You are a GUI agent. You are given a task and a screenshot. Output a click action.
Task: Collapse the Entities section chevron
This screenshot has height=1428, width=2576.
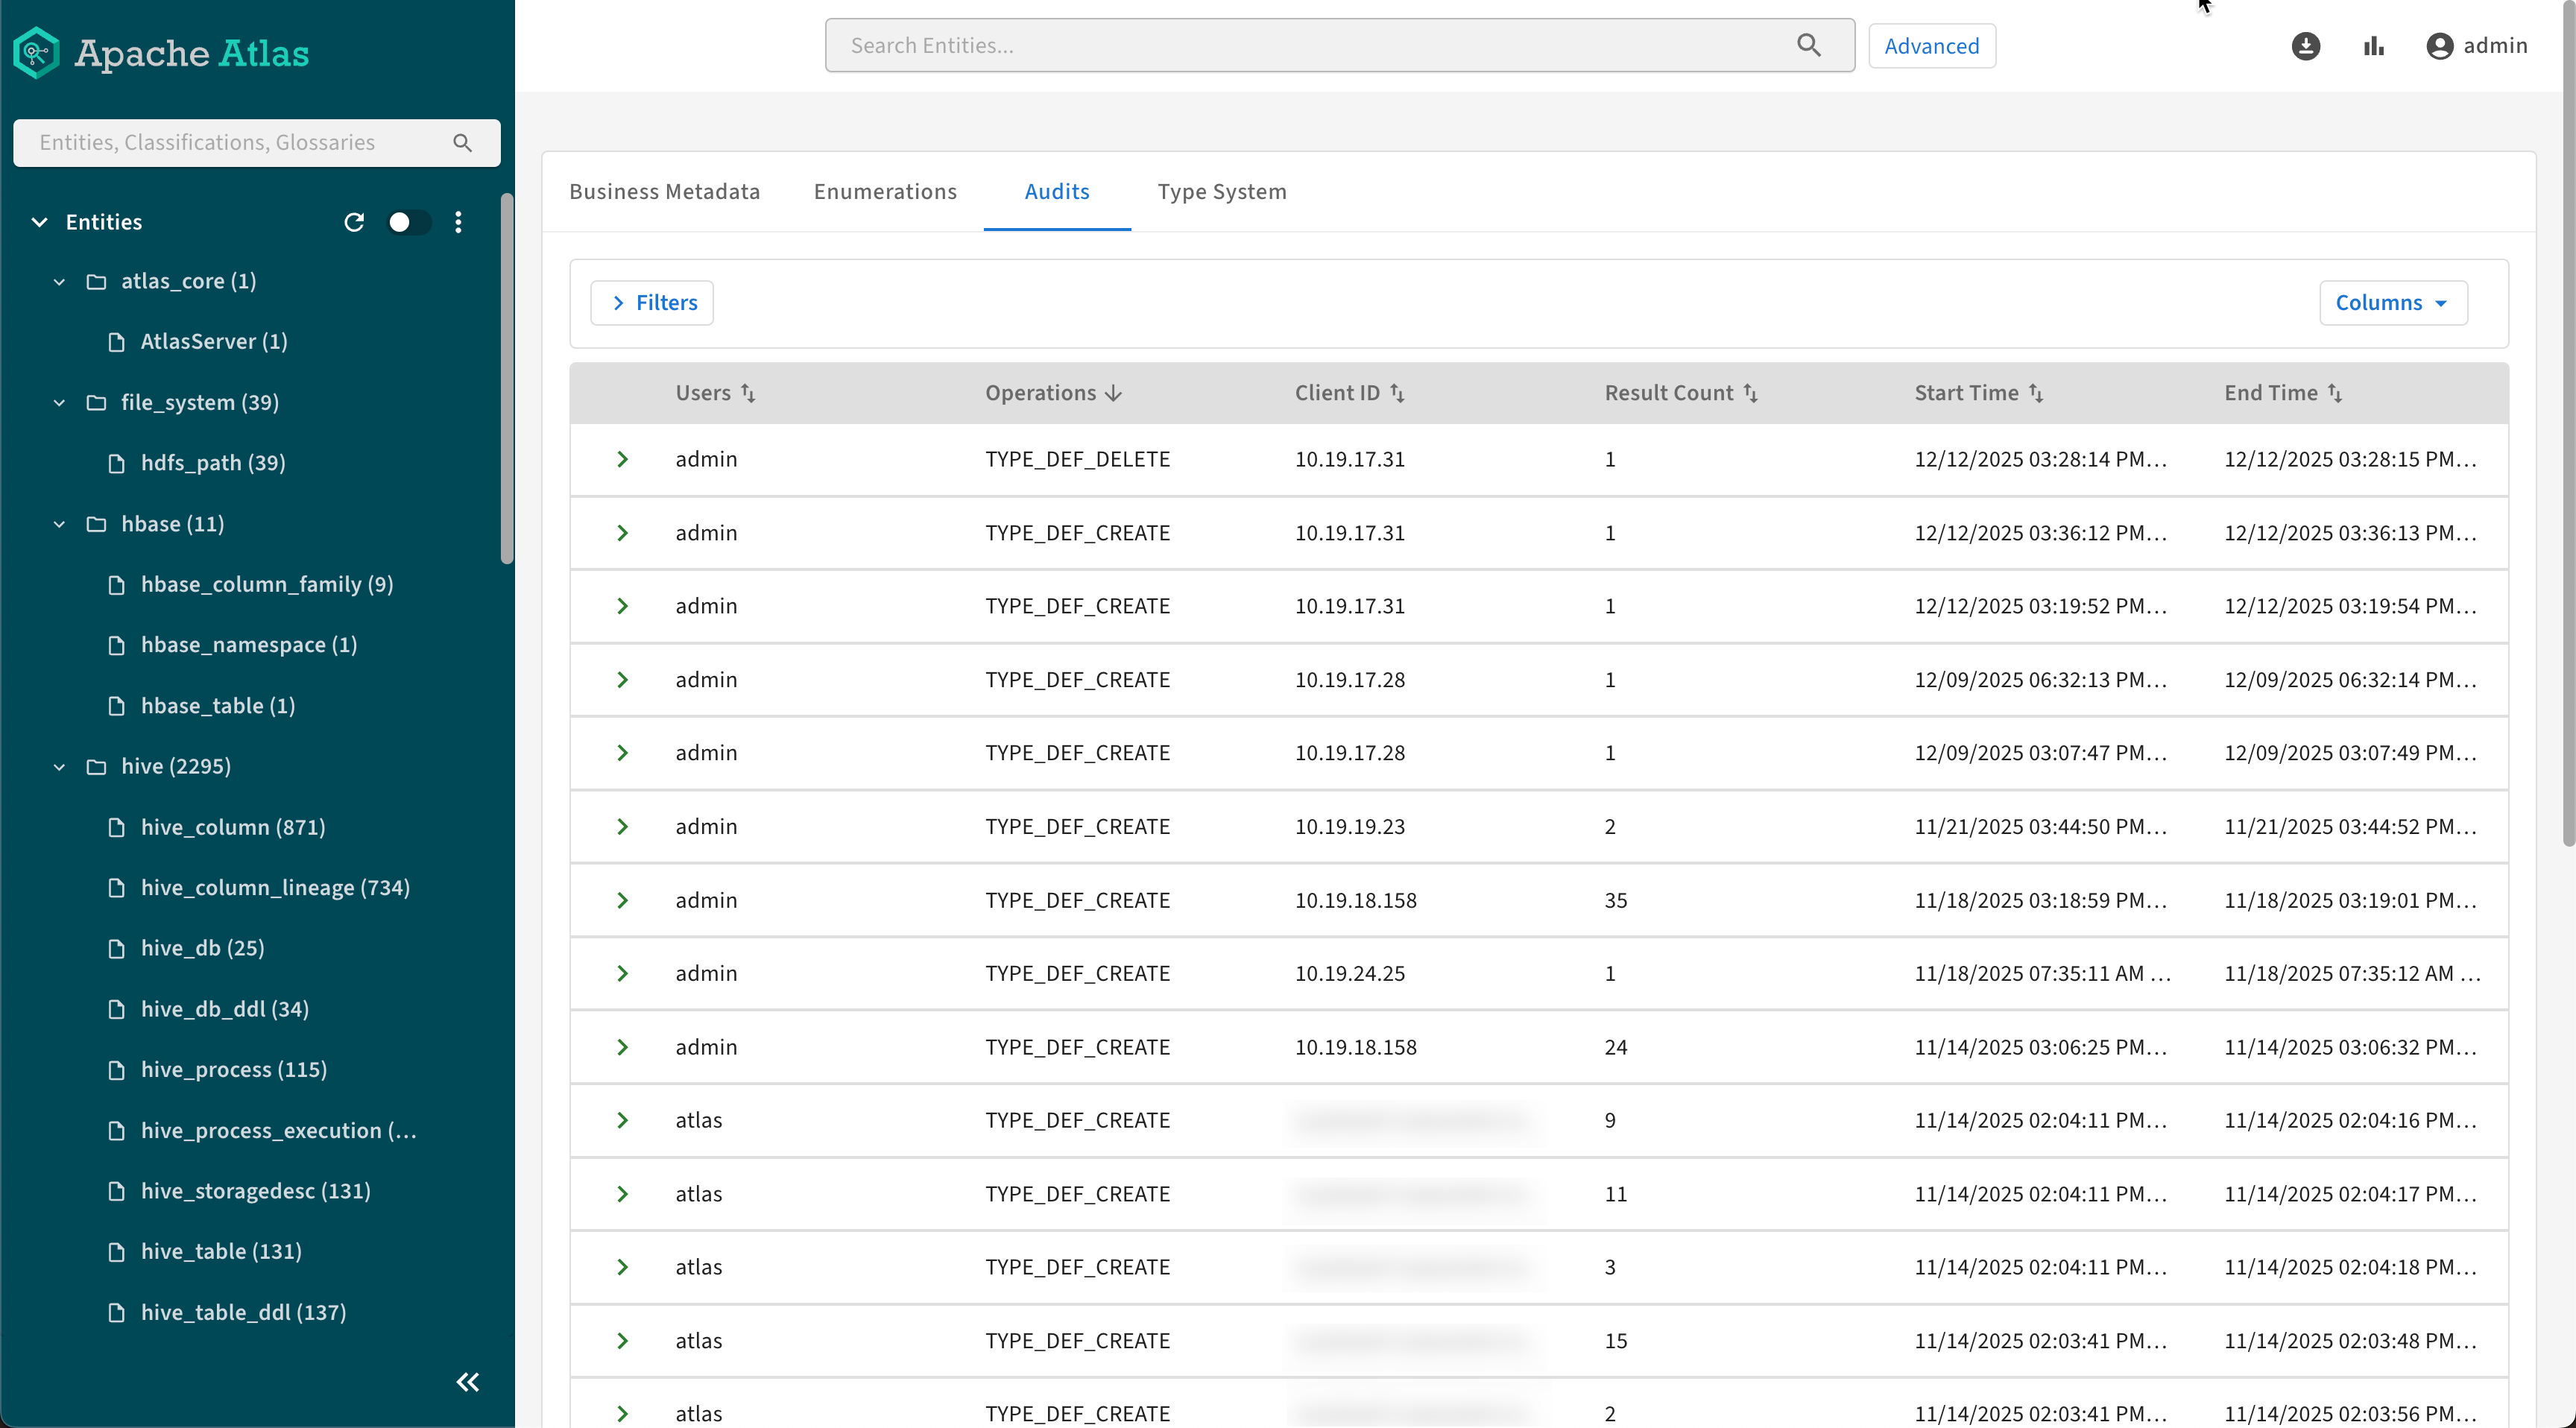pyautogui.click(x=40, y=222)
